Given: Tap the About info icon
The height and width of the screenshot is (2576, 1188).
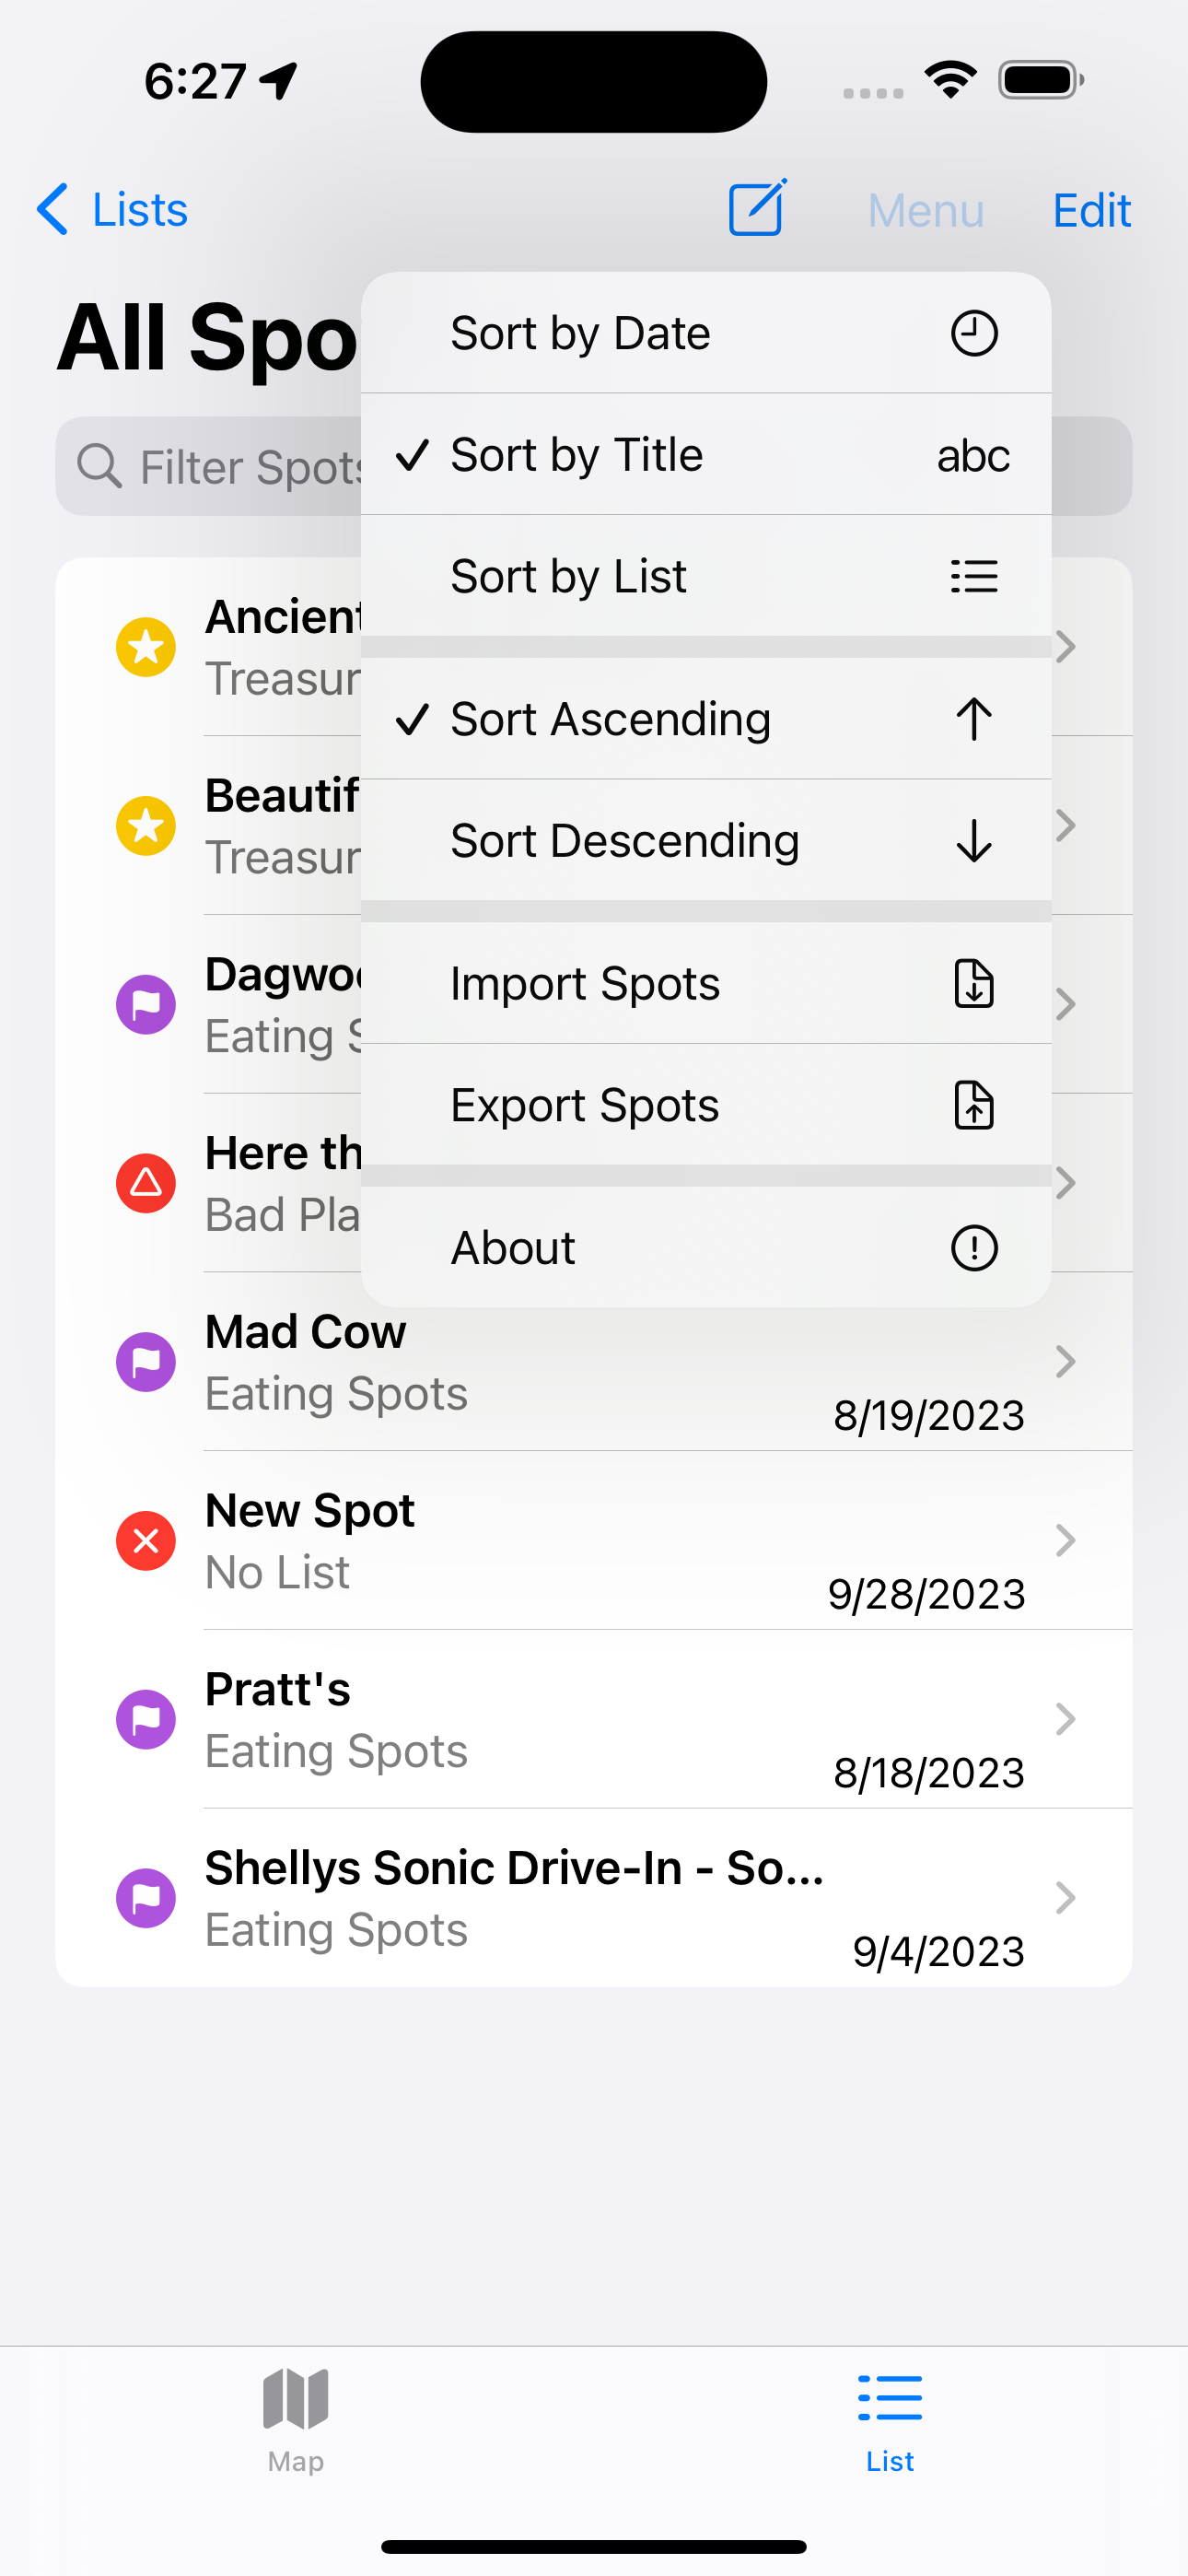Looking at the screenshot, I should [x=974, y=1248].
